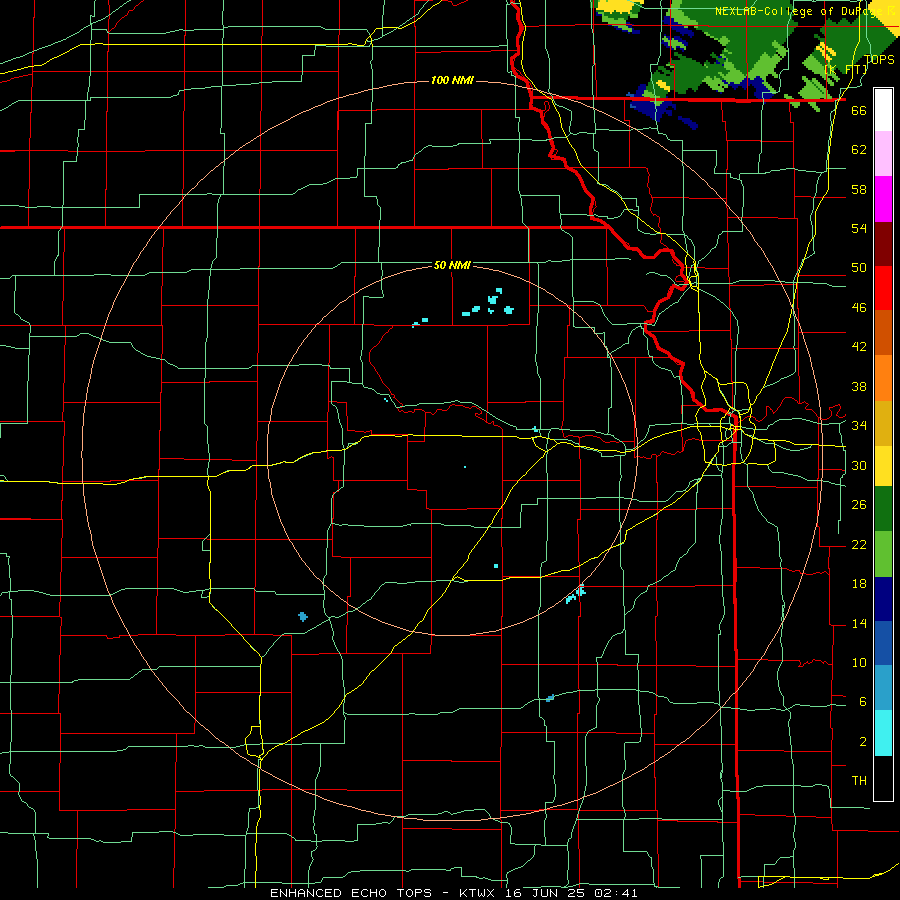Click the footer "ENHANCED ECHO TOPS" caption
900x900 pixels.
pyautogui.click(x=351, y=893)
